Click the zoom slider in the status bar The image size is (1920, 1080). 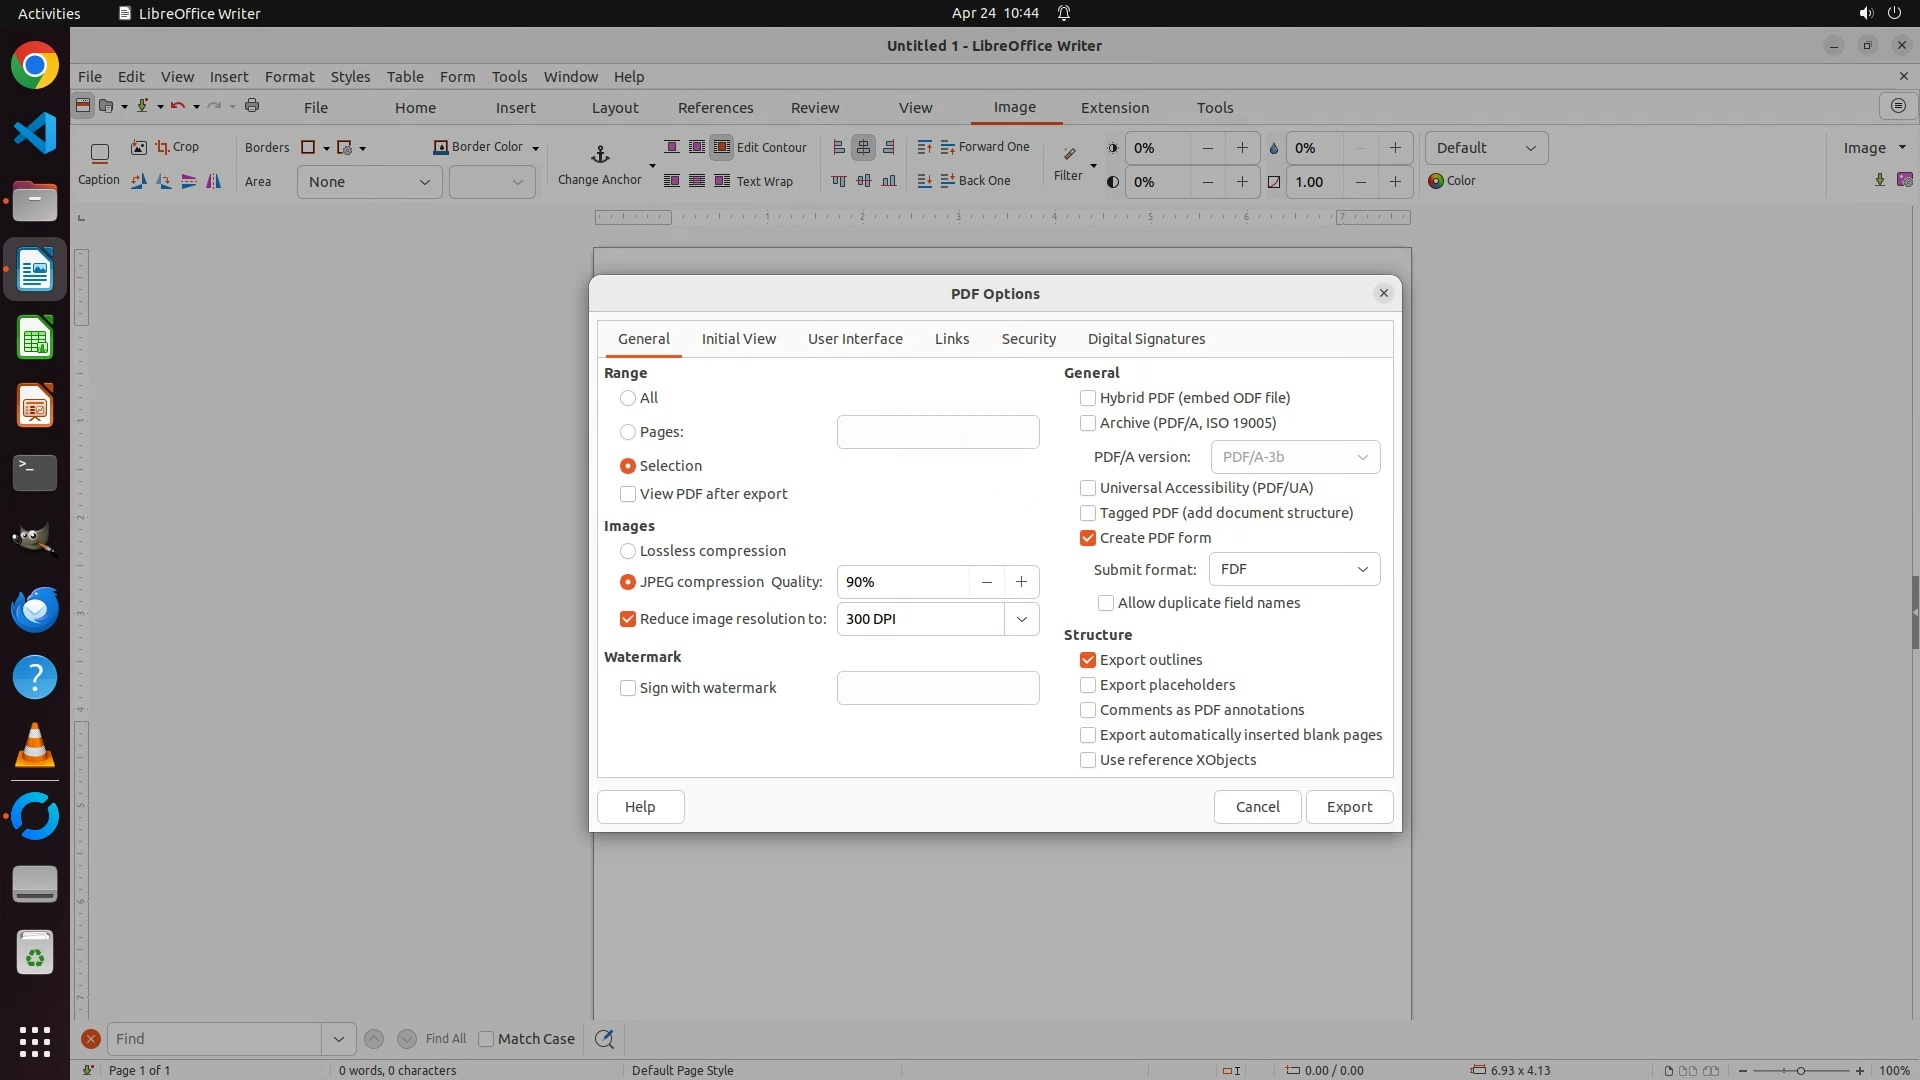click(1800, 1070)
